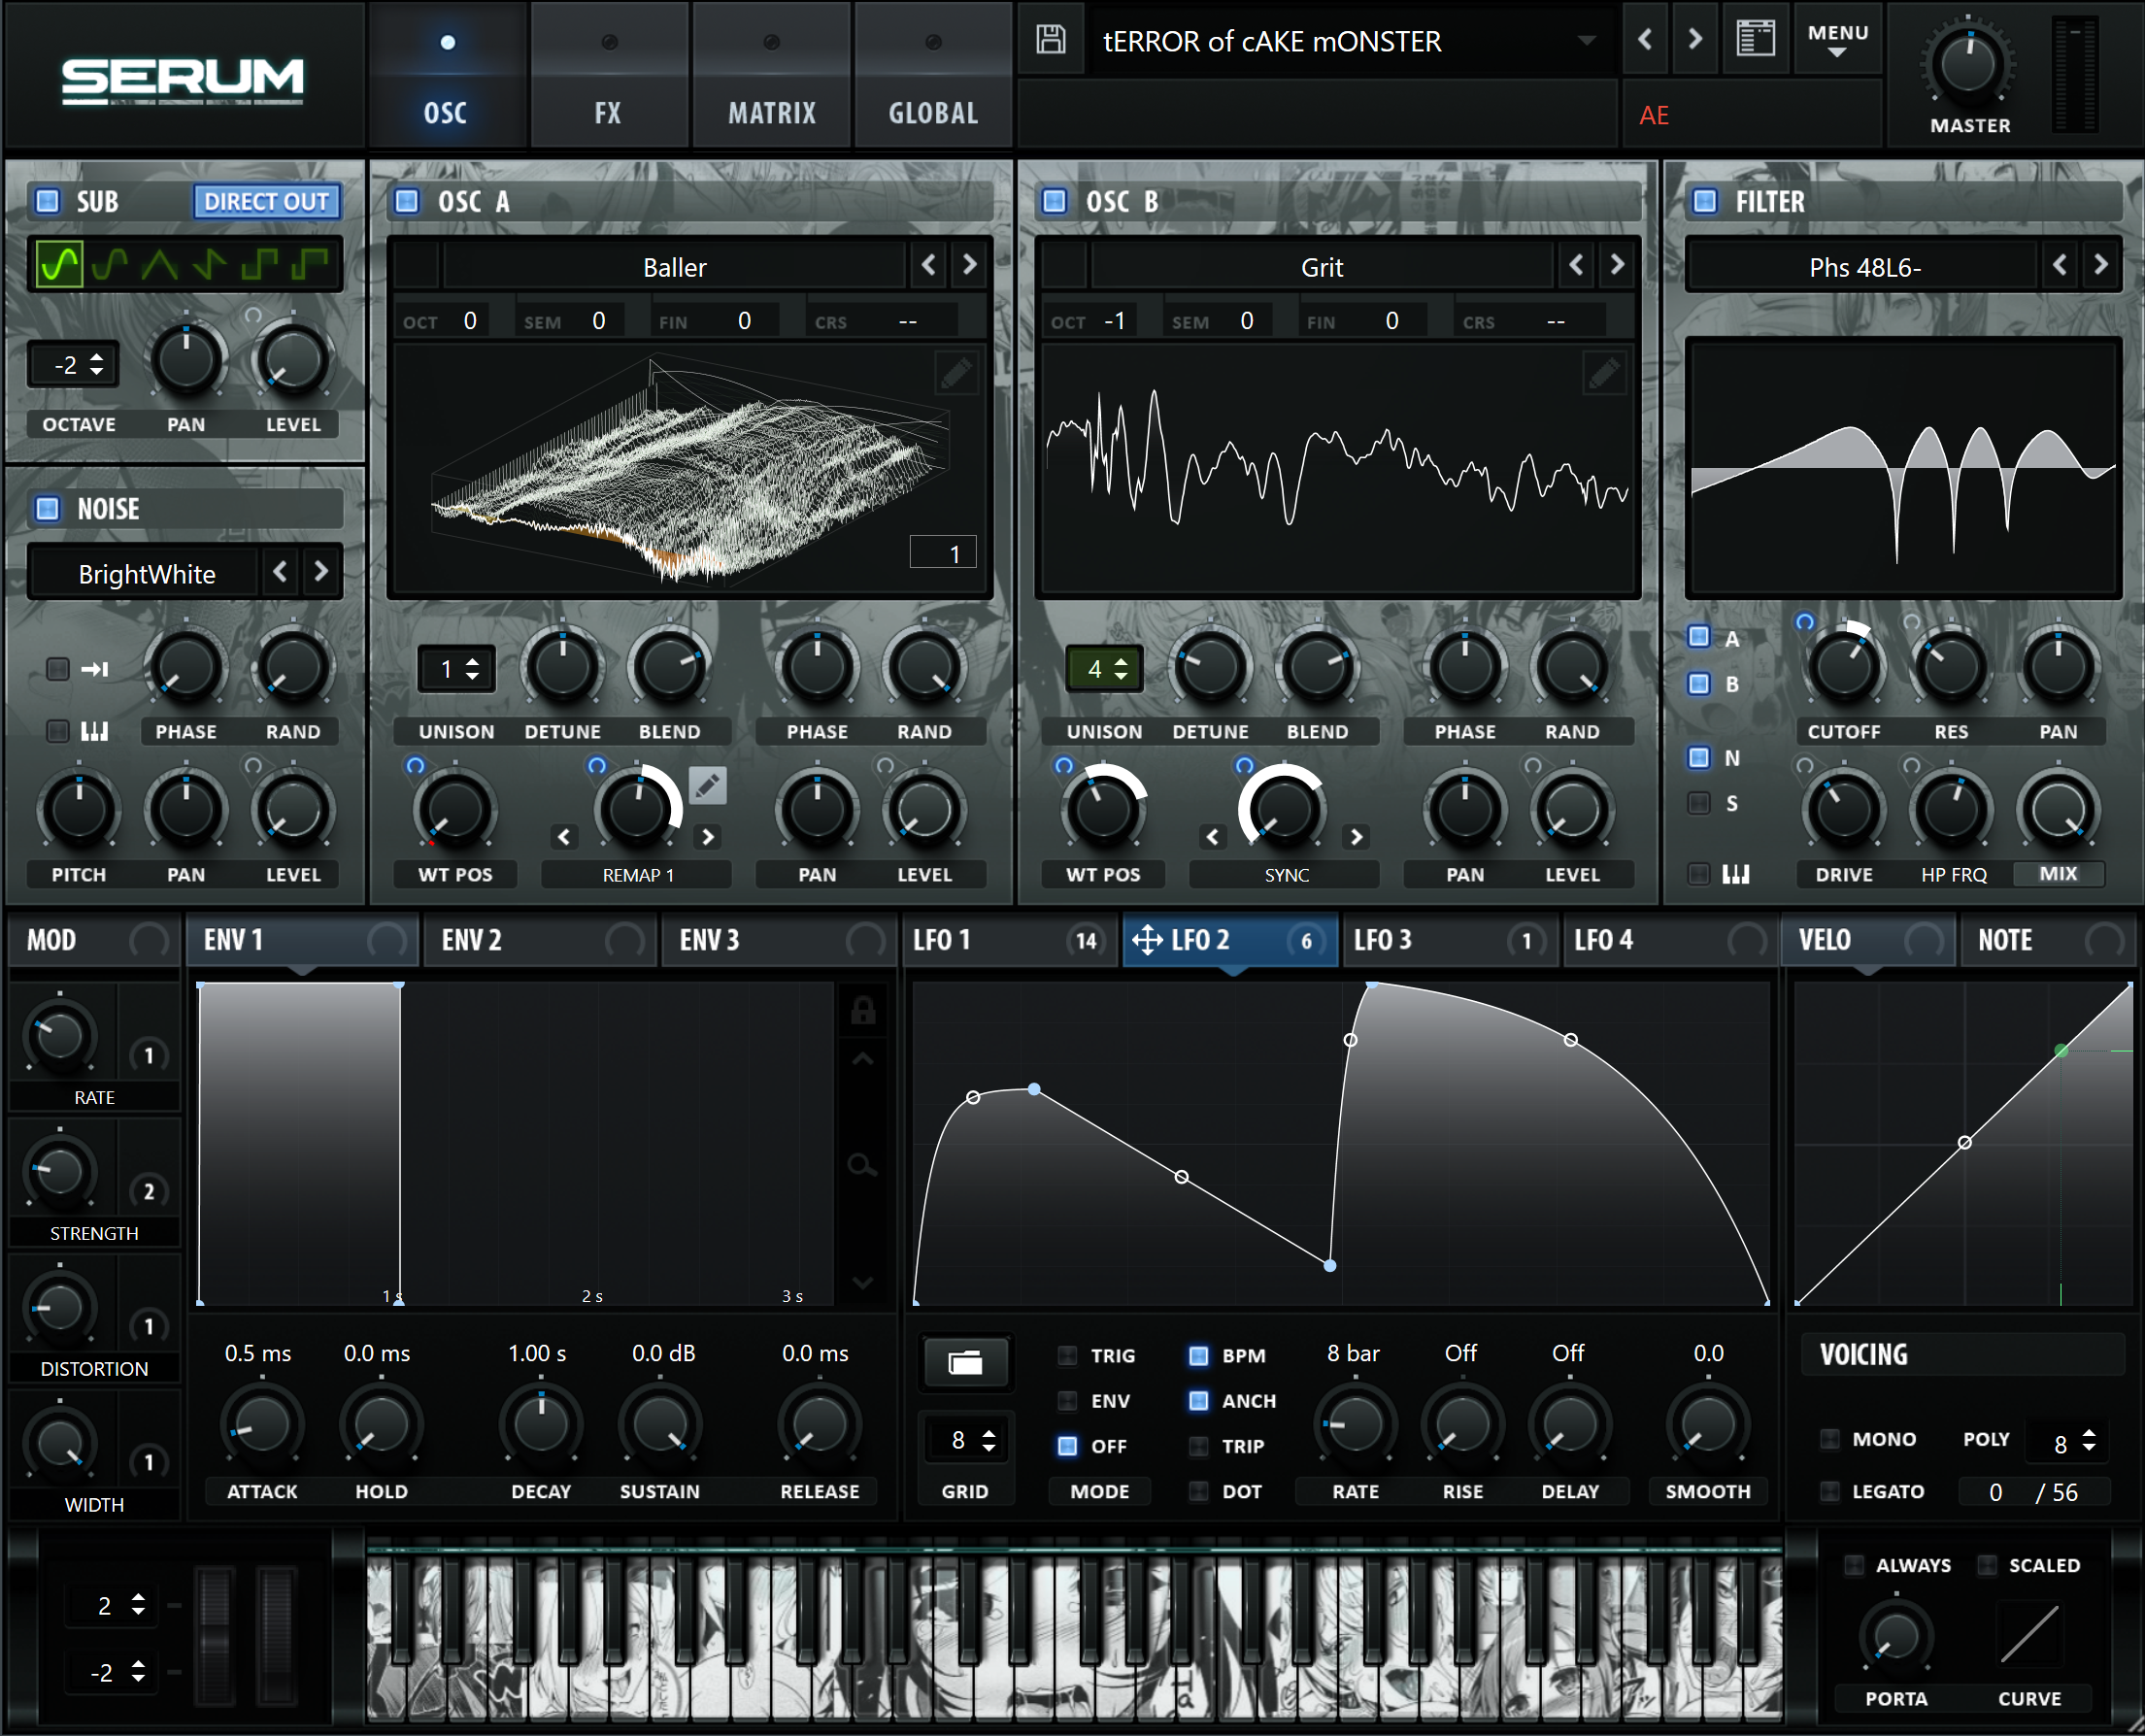Image resolution: width=2145 pixels, height=1736 pixels.
Task: Open the Baller wavetable selector
Action: (675, 267)
